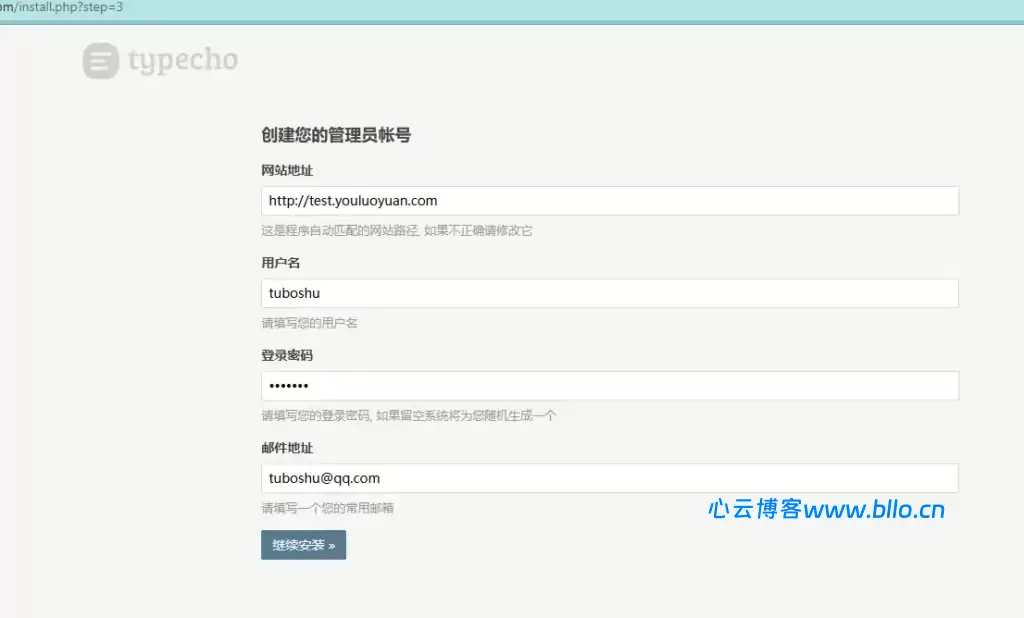
Task: Click the teal browser bar at top
Action: 600,10
